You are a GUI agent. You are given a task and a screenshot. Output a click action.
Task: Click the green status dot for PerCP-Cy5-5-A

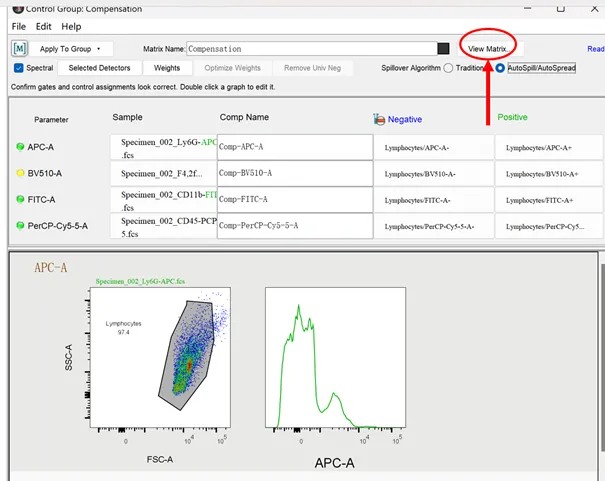20,226
